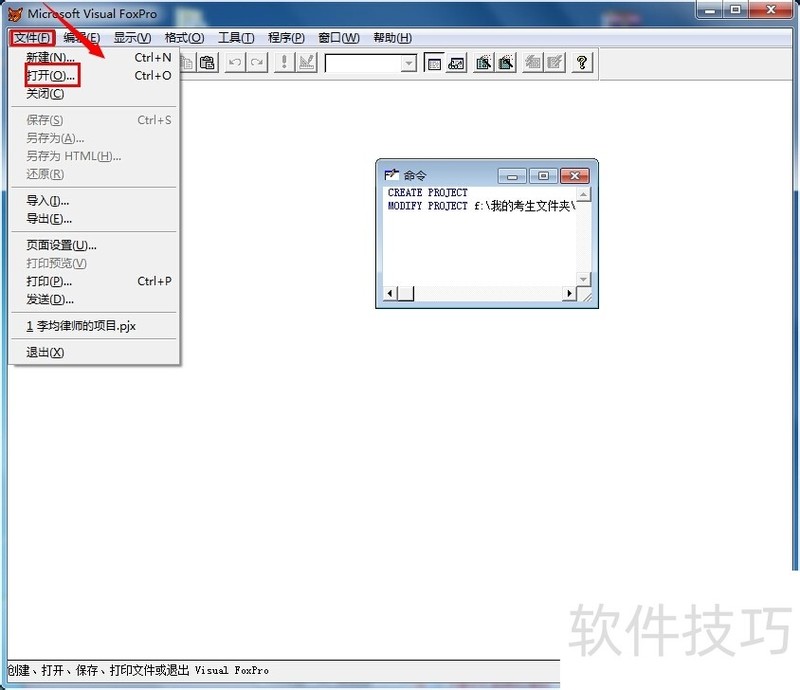This screenshot has width=800, height=690.
Task: Open the 格式(O) menu
Action: pyautogui.click(x=184, y=38)
